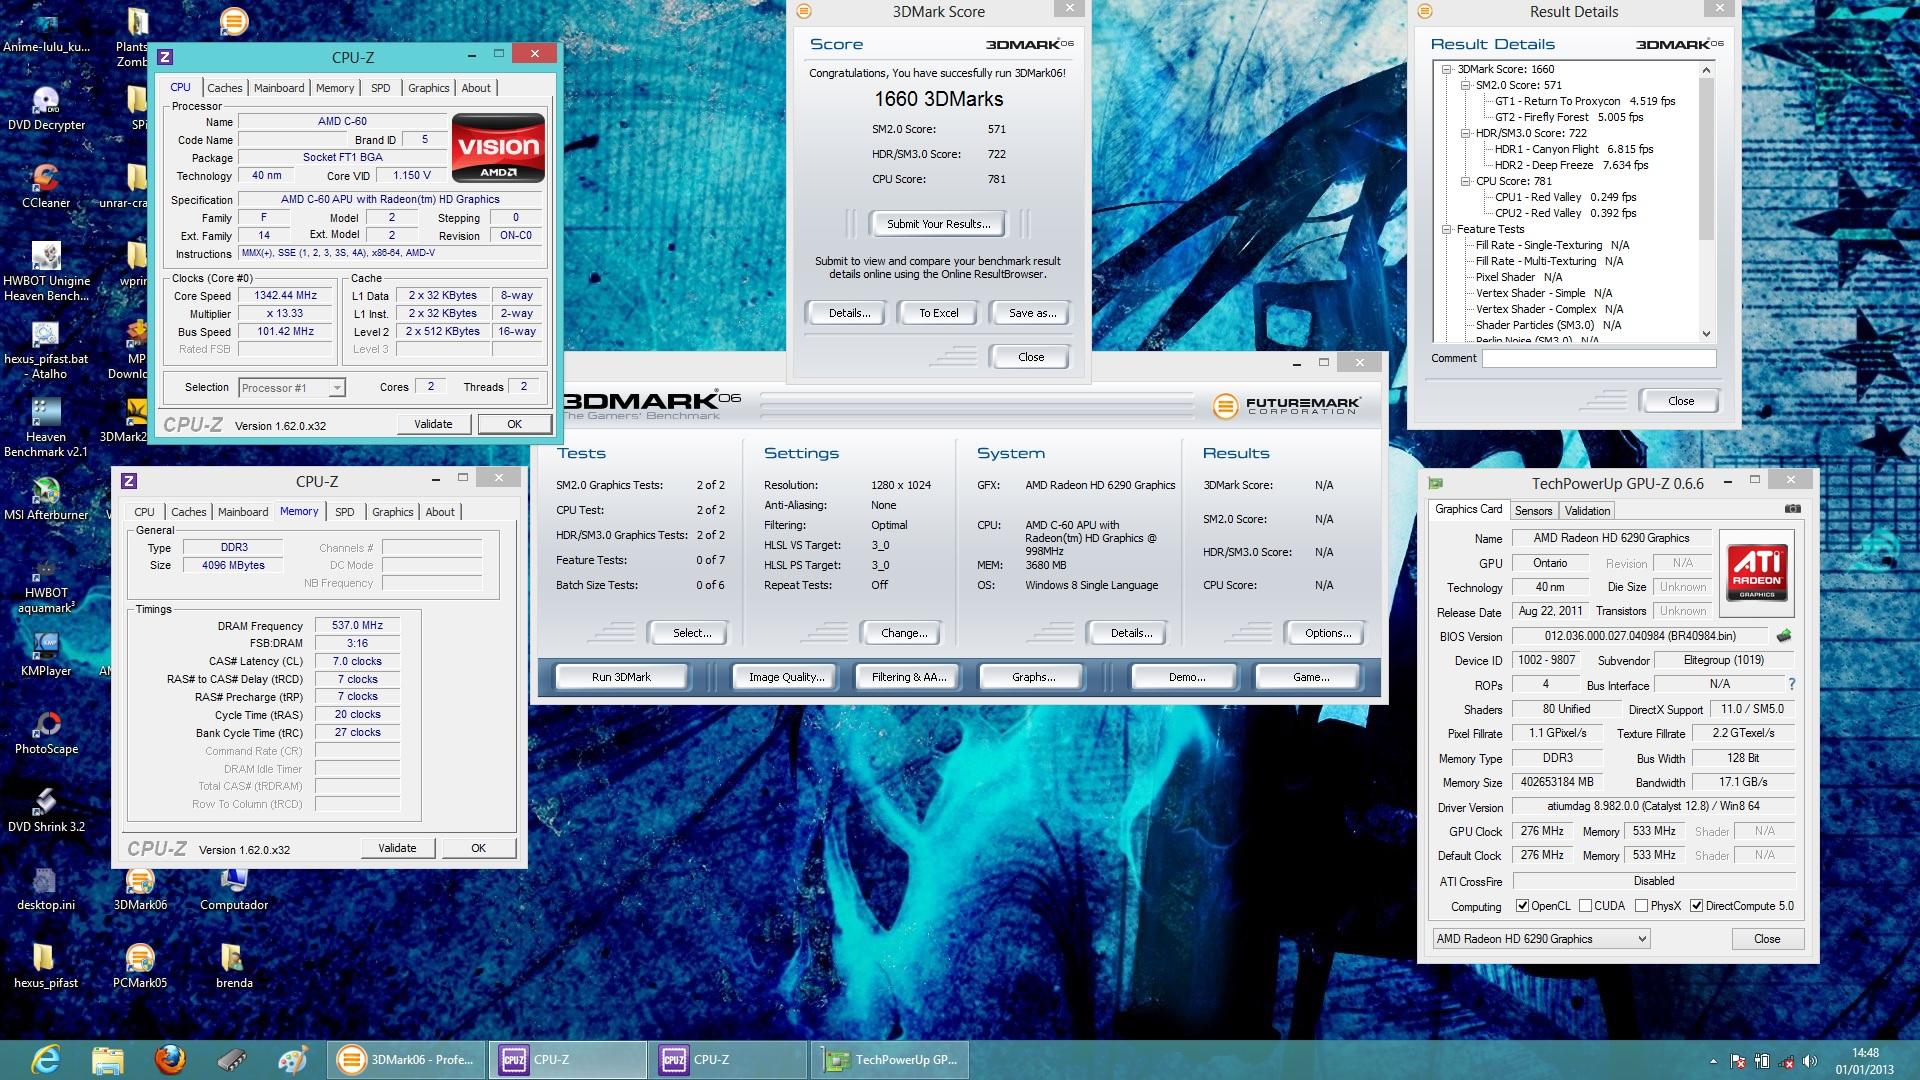Open the DVD Decrypter desktop icon
This screenshot has width=1920, height=1080.
(x=46, y=110)
